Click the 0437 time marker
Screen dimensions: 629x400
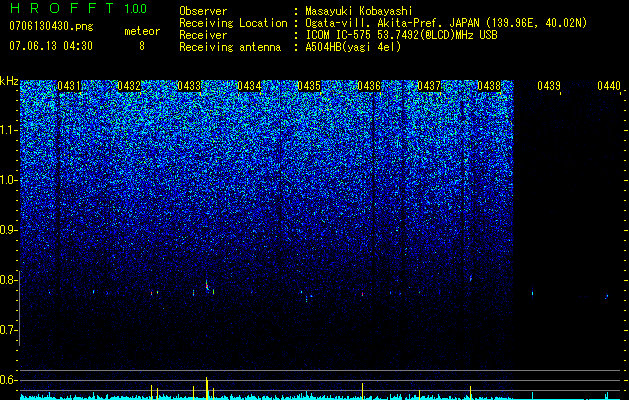[x=429, y=86]
